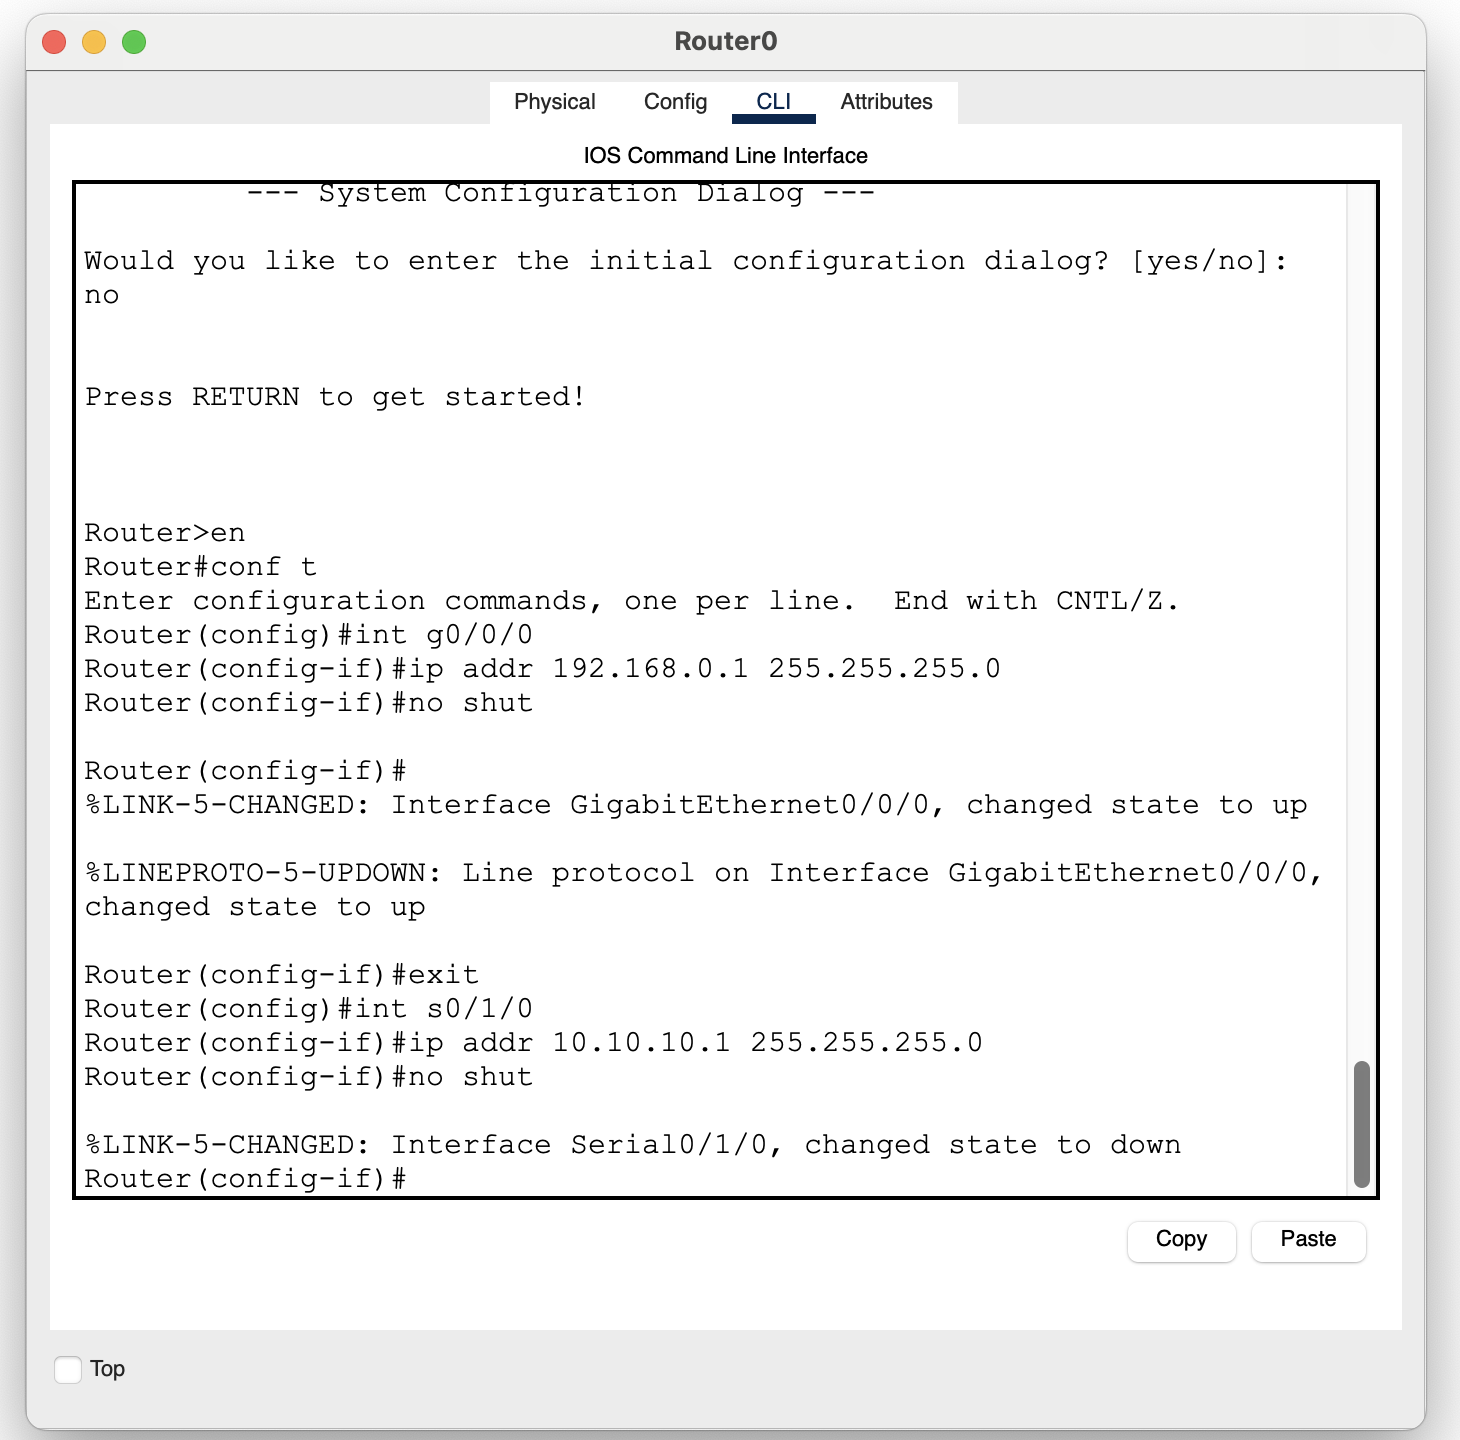
Task: Click the 'ip addr 192.168.0.1' command line
Action: click(x=542, y=668)
